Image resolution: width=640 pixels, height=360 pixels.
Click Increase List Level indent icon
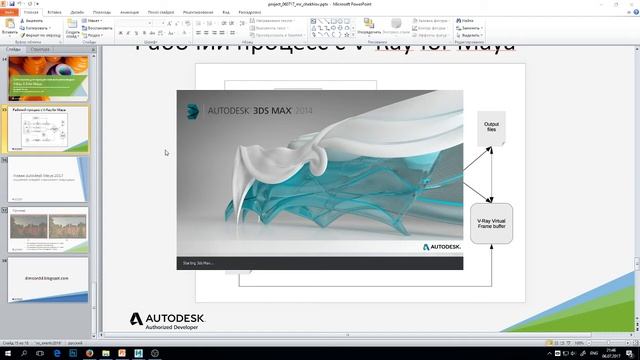pyautogui.click(x=231, y=23)
